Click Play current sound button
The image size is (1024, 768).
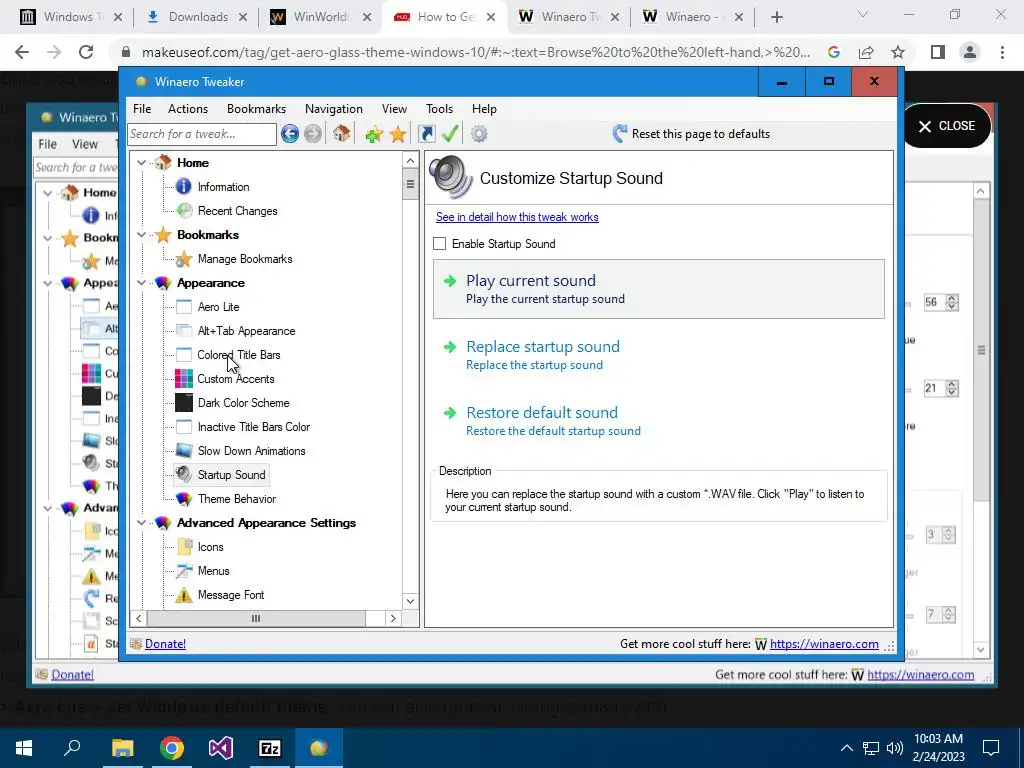coord(659,289)
